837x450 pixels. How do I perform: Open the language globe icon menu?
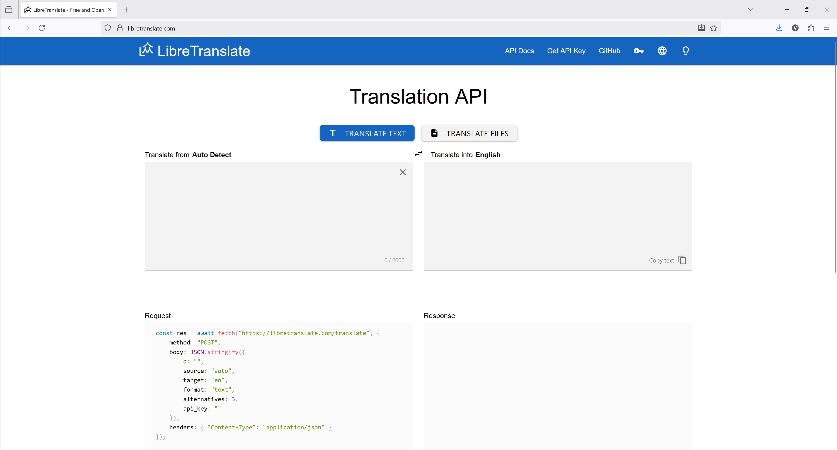pos(662,51)
